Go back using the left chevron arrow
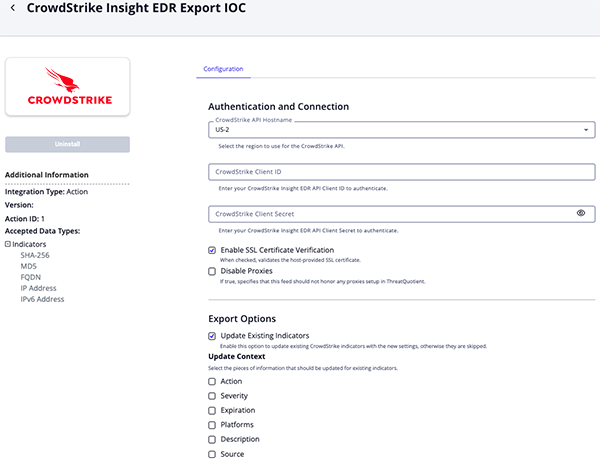The height and width of the screenshot is (459, 600). point(13,8)
